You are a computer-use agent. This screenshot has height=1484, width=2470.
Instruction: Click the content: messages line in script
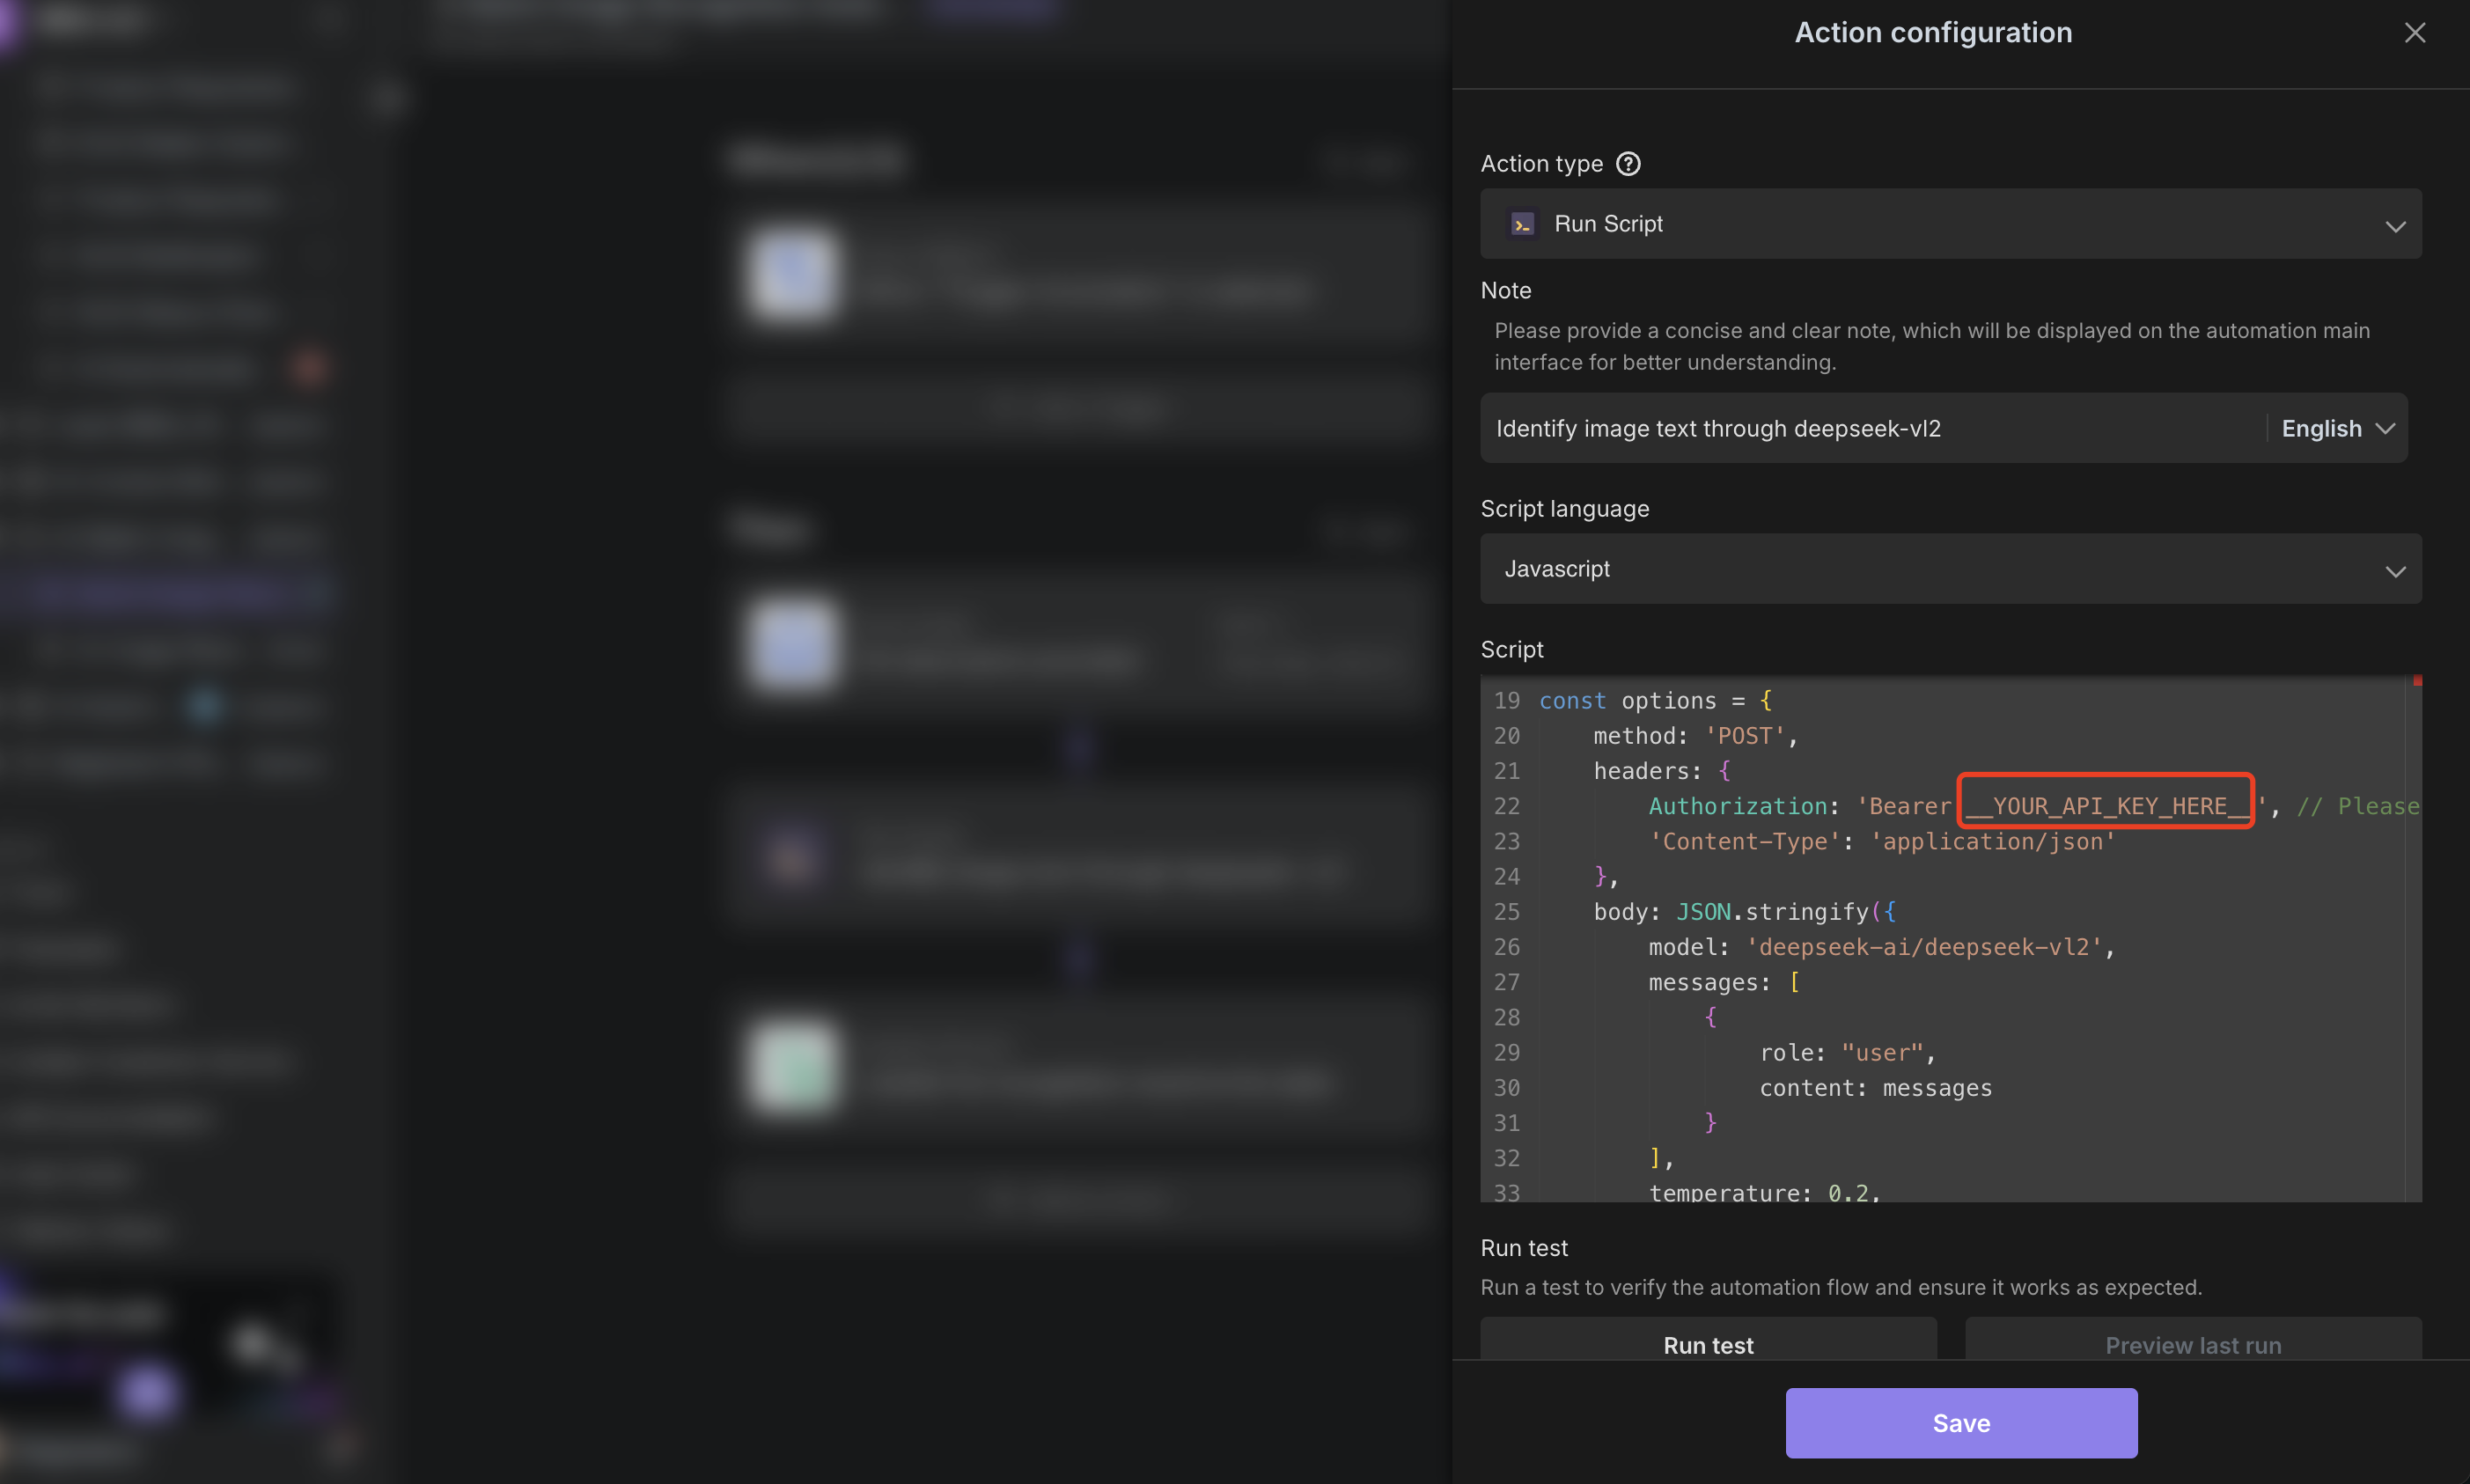tap(1875, 1087)
